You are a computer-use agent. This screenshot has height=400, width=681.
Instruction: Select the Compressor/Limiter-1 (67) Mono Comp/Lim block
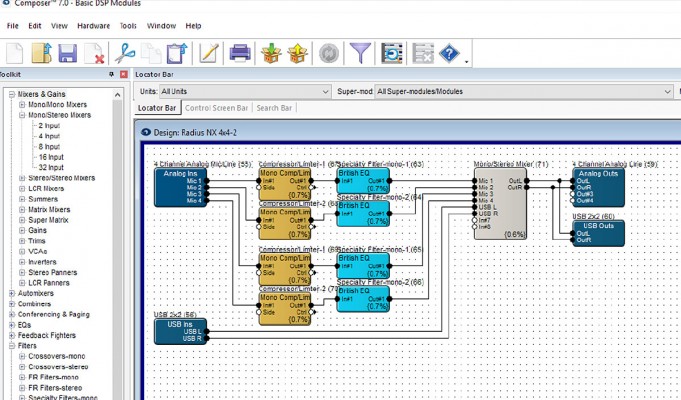(x=285, y=184)
